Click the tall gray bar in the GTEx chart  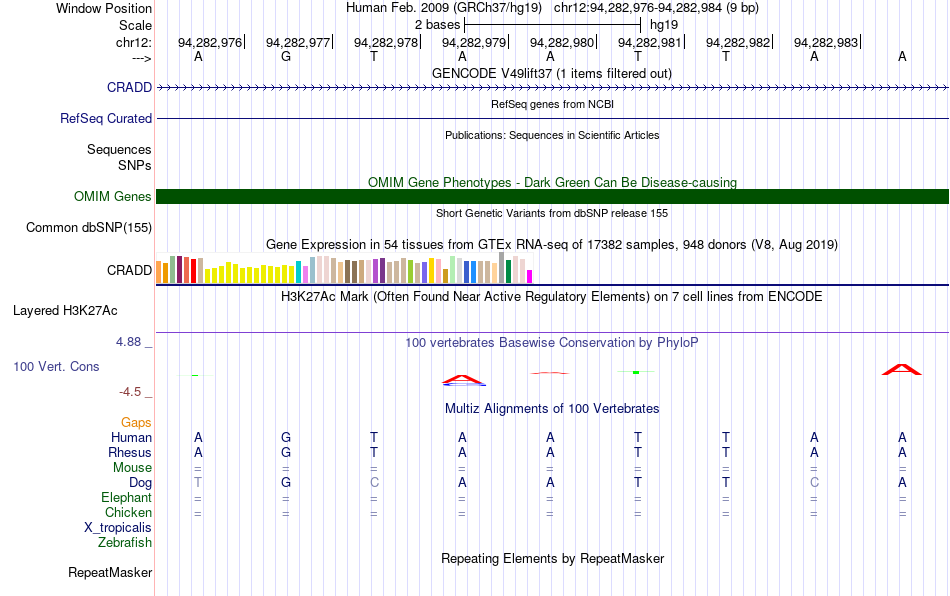click(x=501, y=267)
